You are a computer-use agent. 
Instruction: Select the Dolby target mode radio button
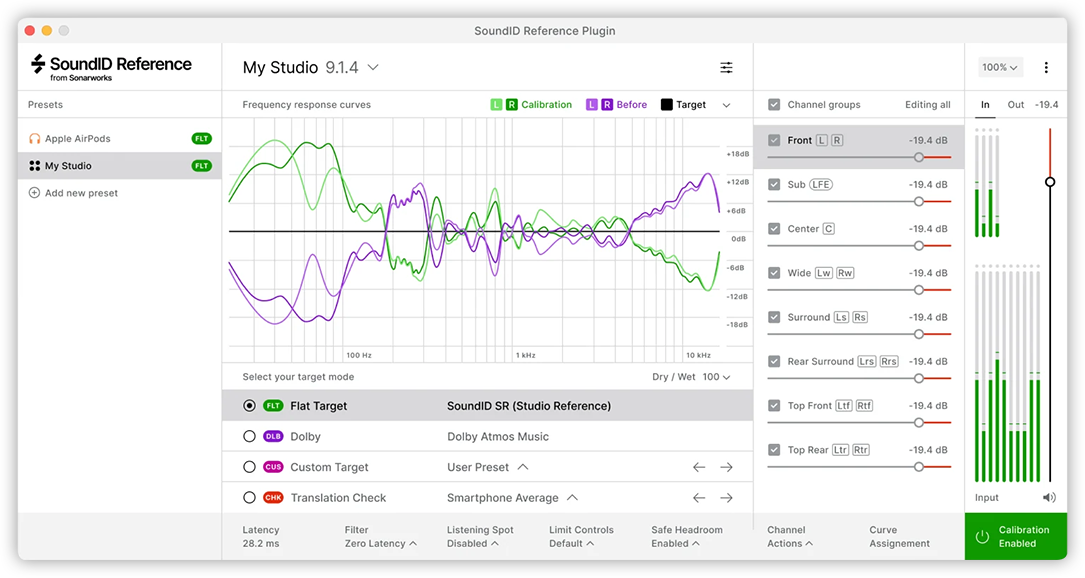[x=250, y=437]
